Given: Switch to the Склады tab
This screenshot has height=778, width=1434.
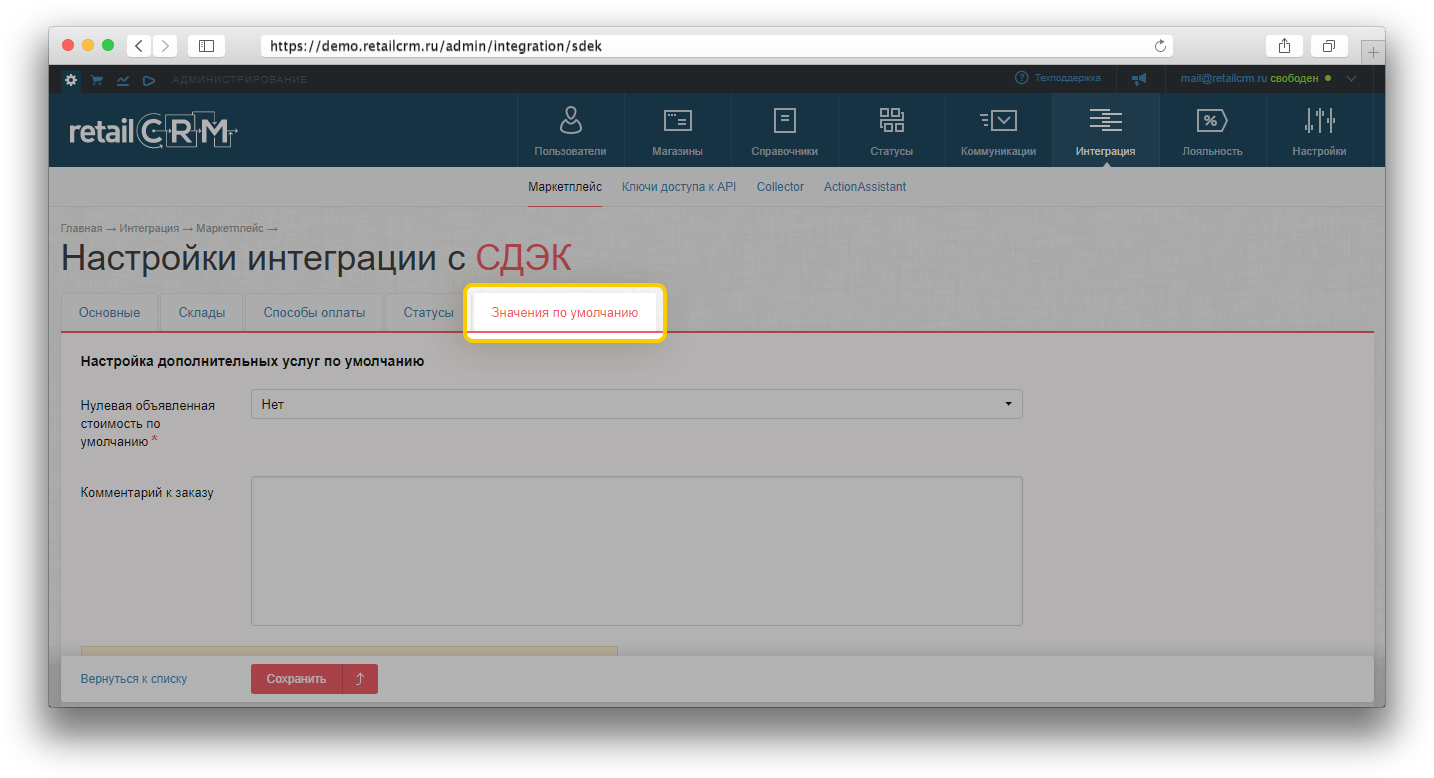Looking at the screenshot, I should coord(202,313).
